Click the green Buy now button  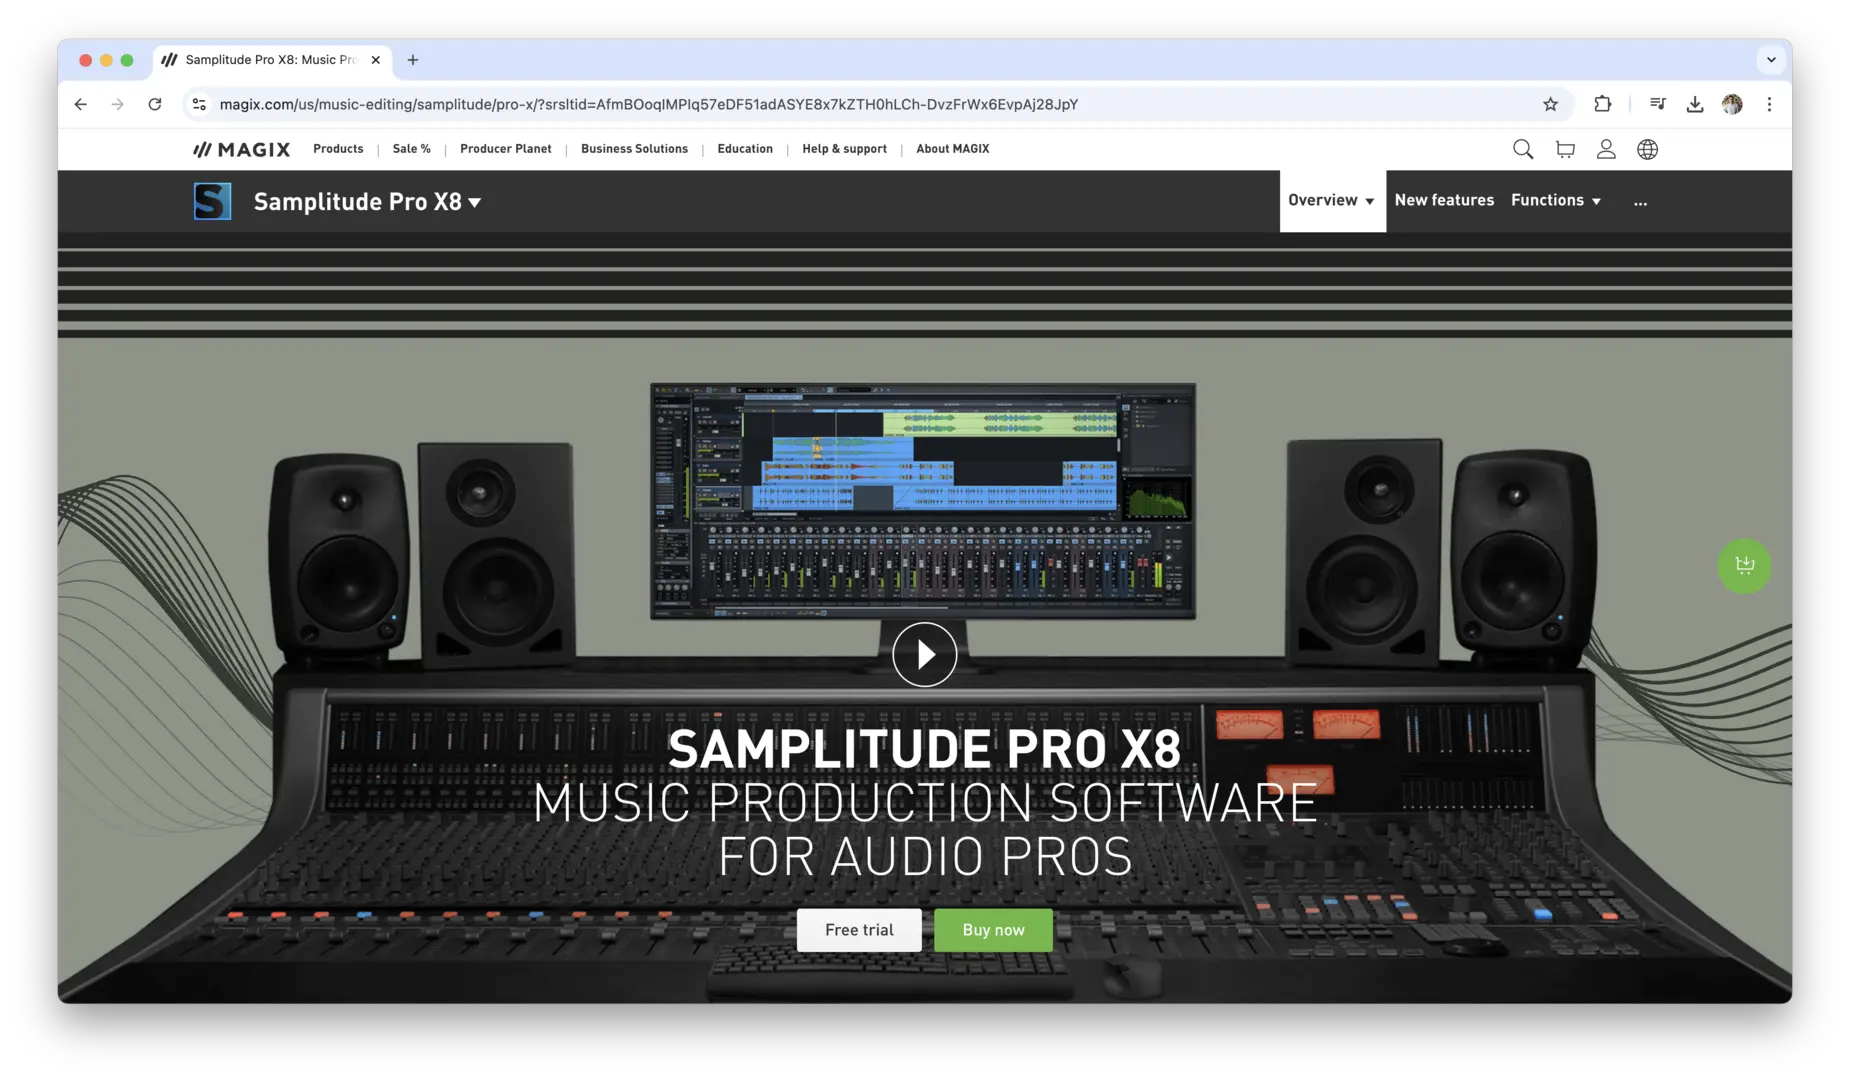click(x=993, y=930)
